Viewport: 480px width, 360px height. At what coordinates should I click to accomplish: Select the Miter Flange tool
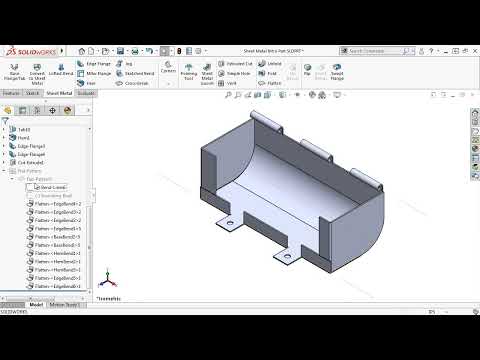94,73
